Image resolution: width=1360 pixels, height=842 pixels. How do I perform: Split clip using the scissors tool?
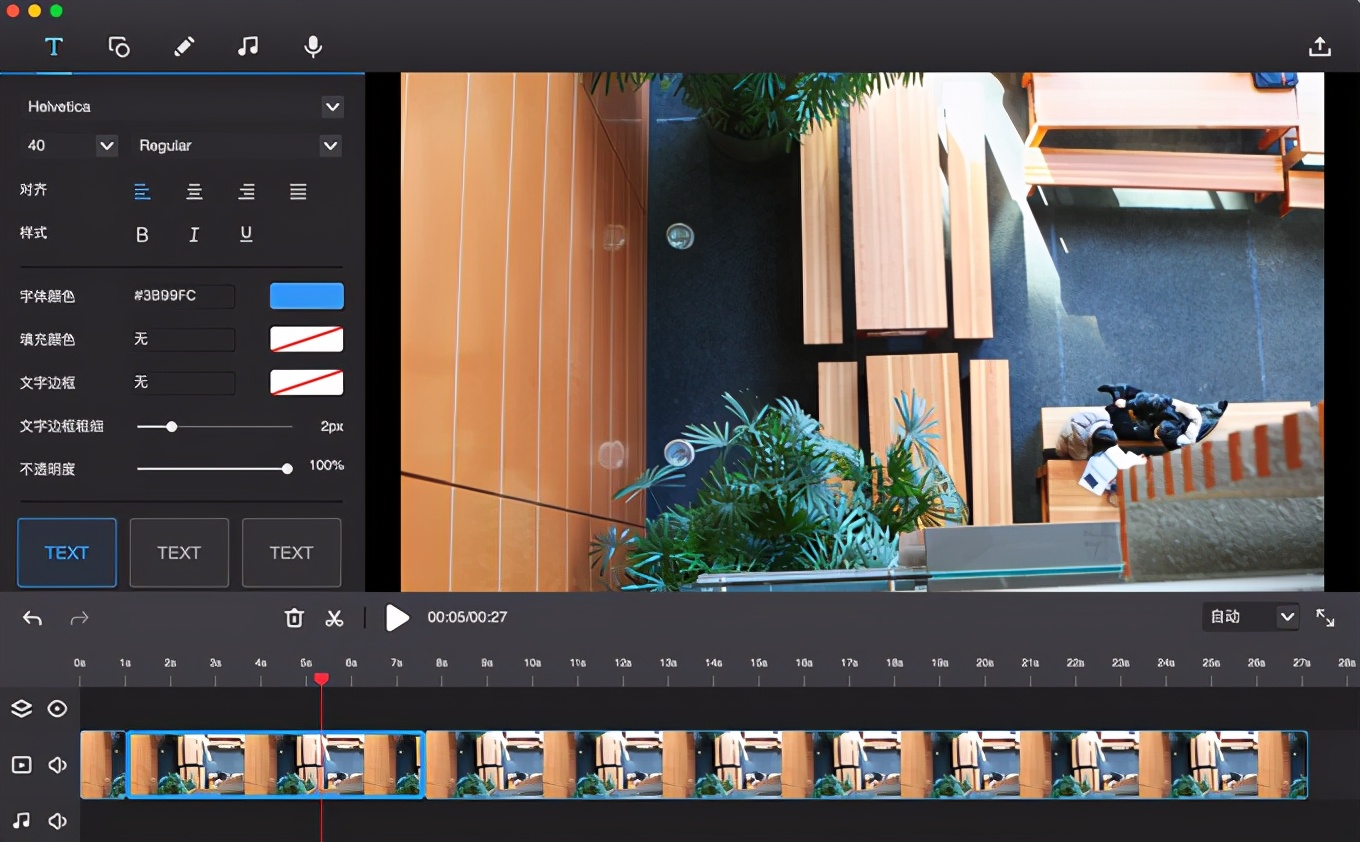coord(334,618)
